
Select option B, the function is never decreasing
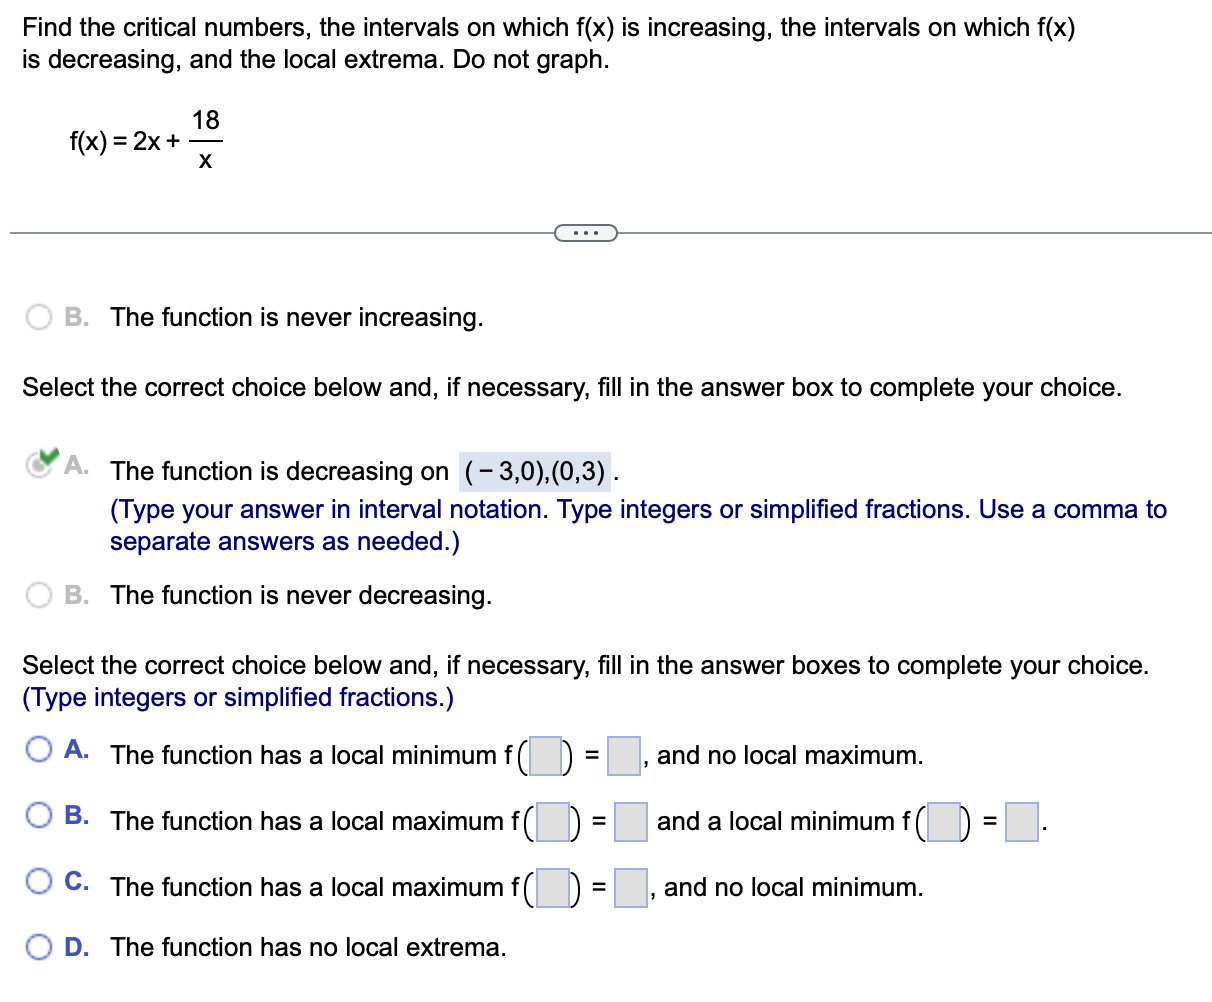pyautogui.click(x=38, y=595)
